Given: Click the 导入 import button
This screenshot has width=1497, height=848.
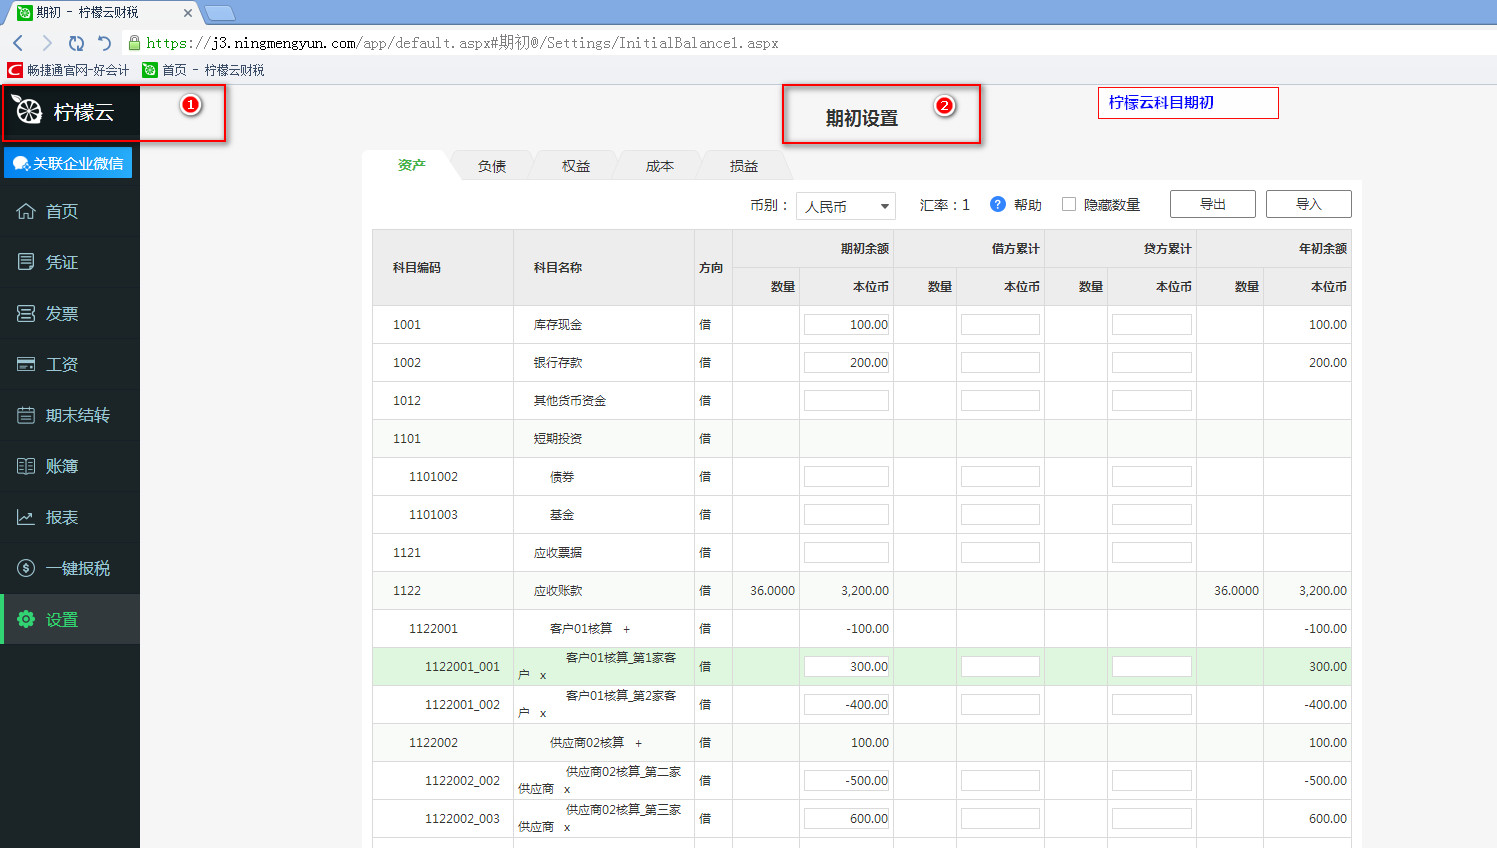Looking at the screenshot, I should pos(1308,204).
